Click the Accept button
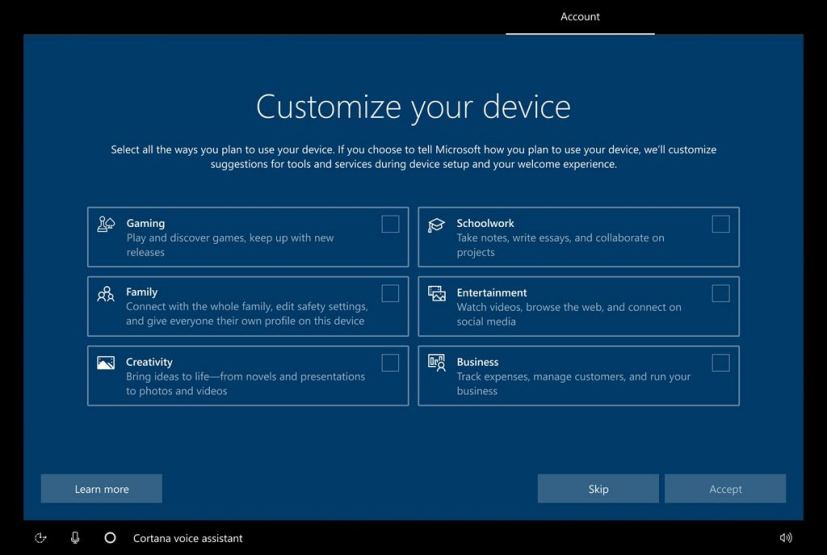Screen dimensions: 827x555 725,489
